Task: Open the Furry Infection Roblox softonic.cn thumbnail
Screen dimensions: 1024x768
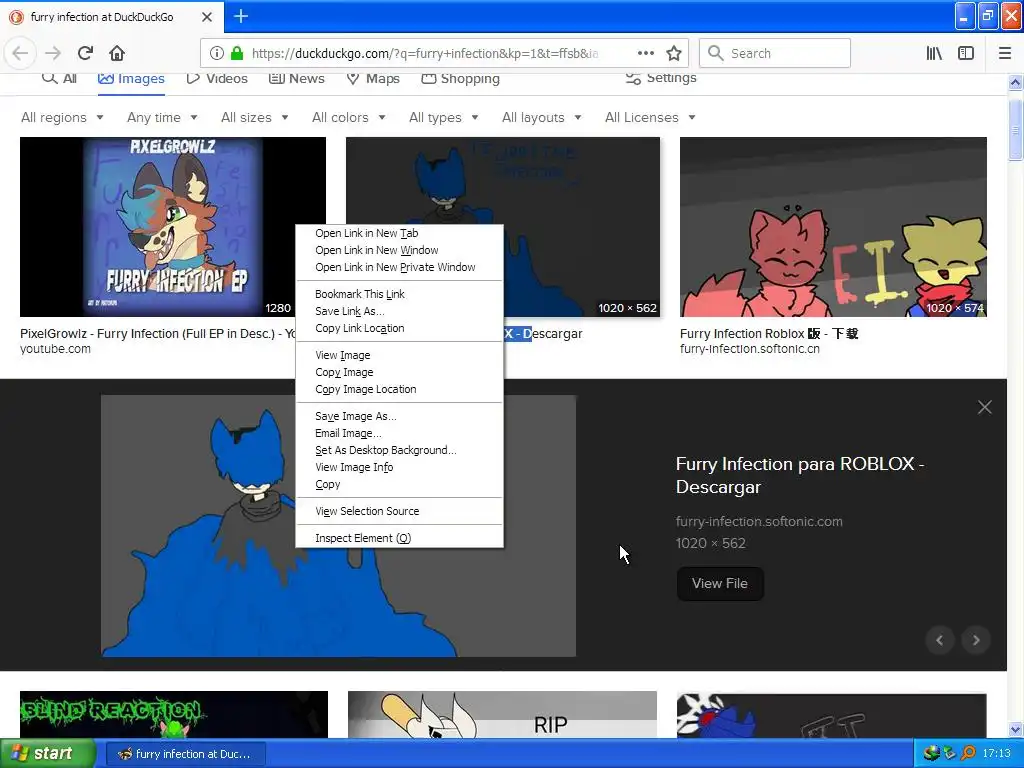Action: pos(833,227)
